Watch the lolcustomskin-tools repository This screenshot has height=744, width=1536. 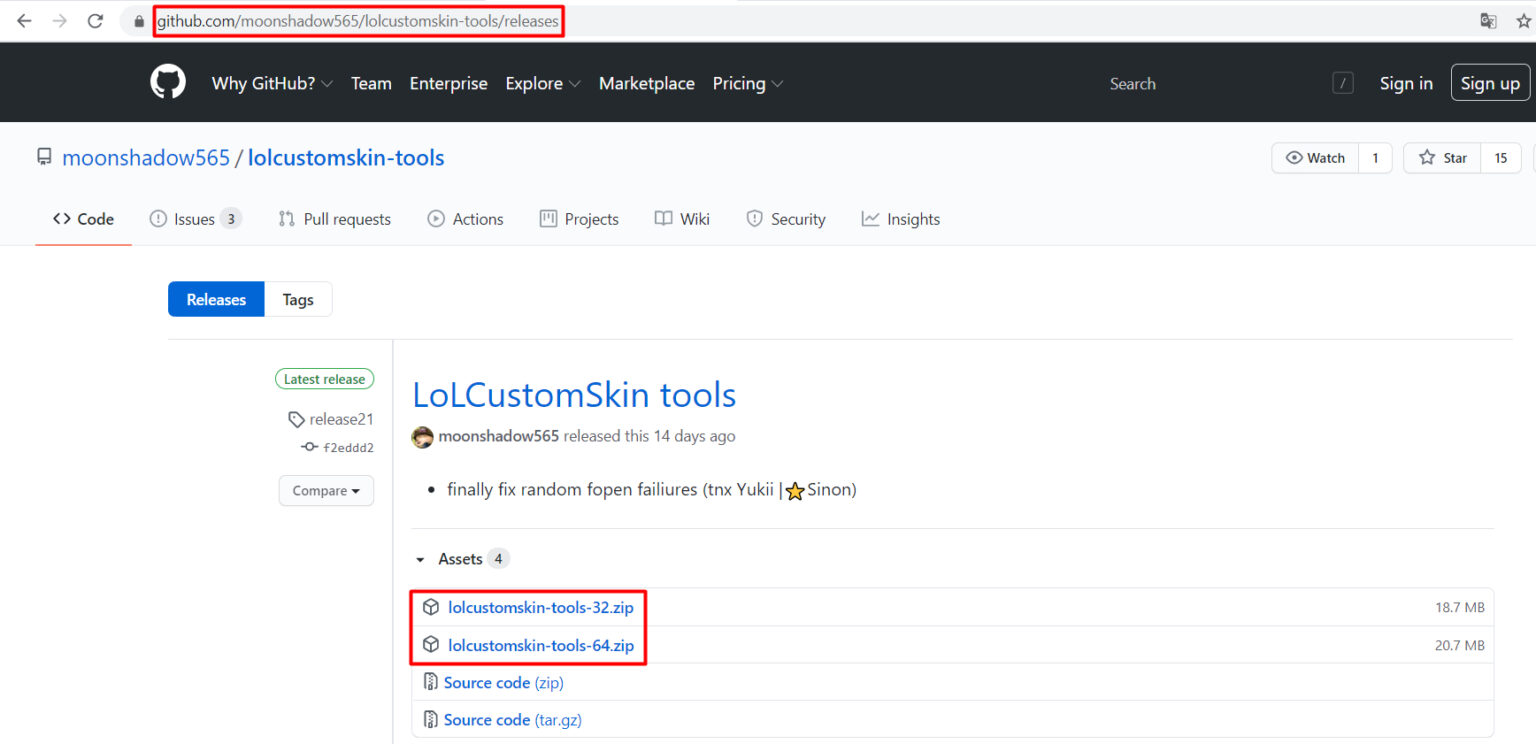coord(1314,157)
